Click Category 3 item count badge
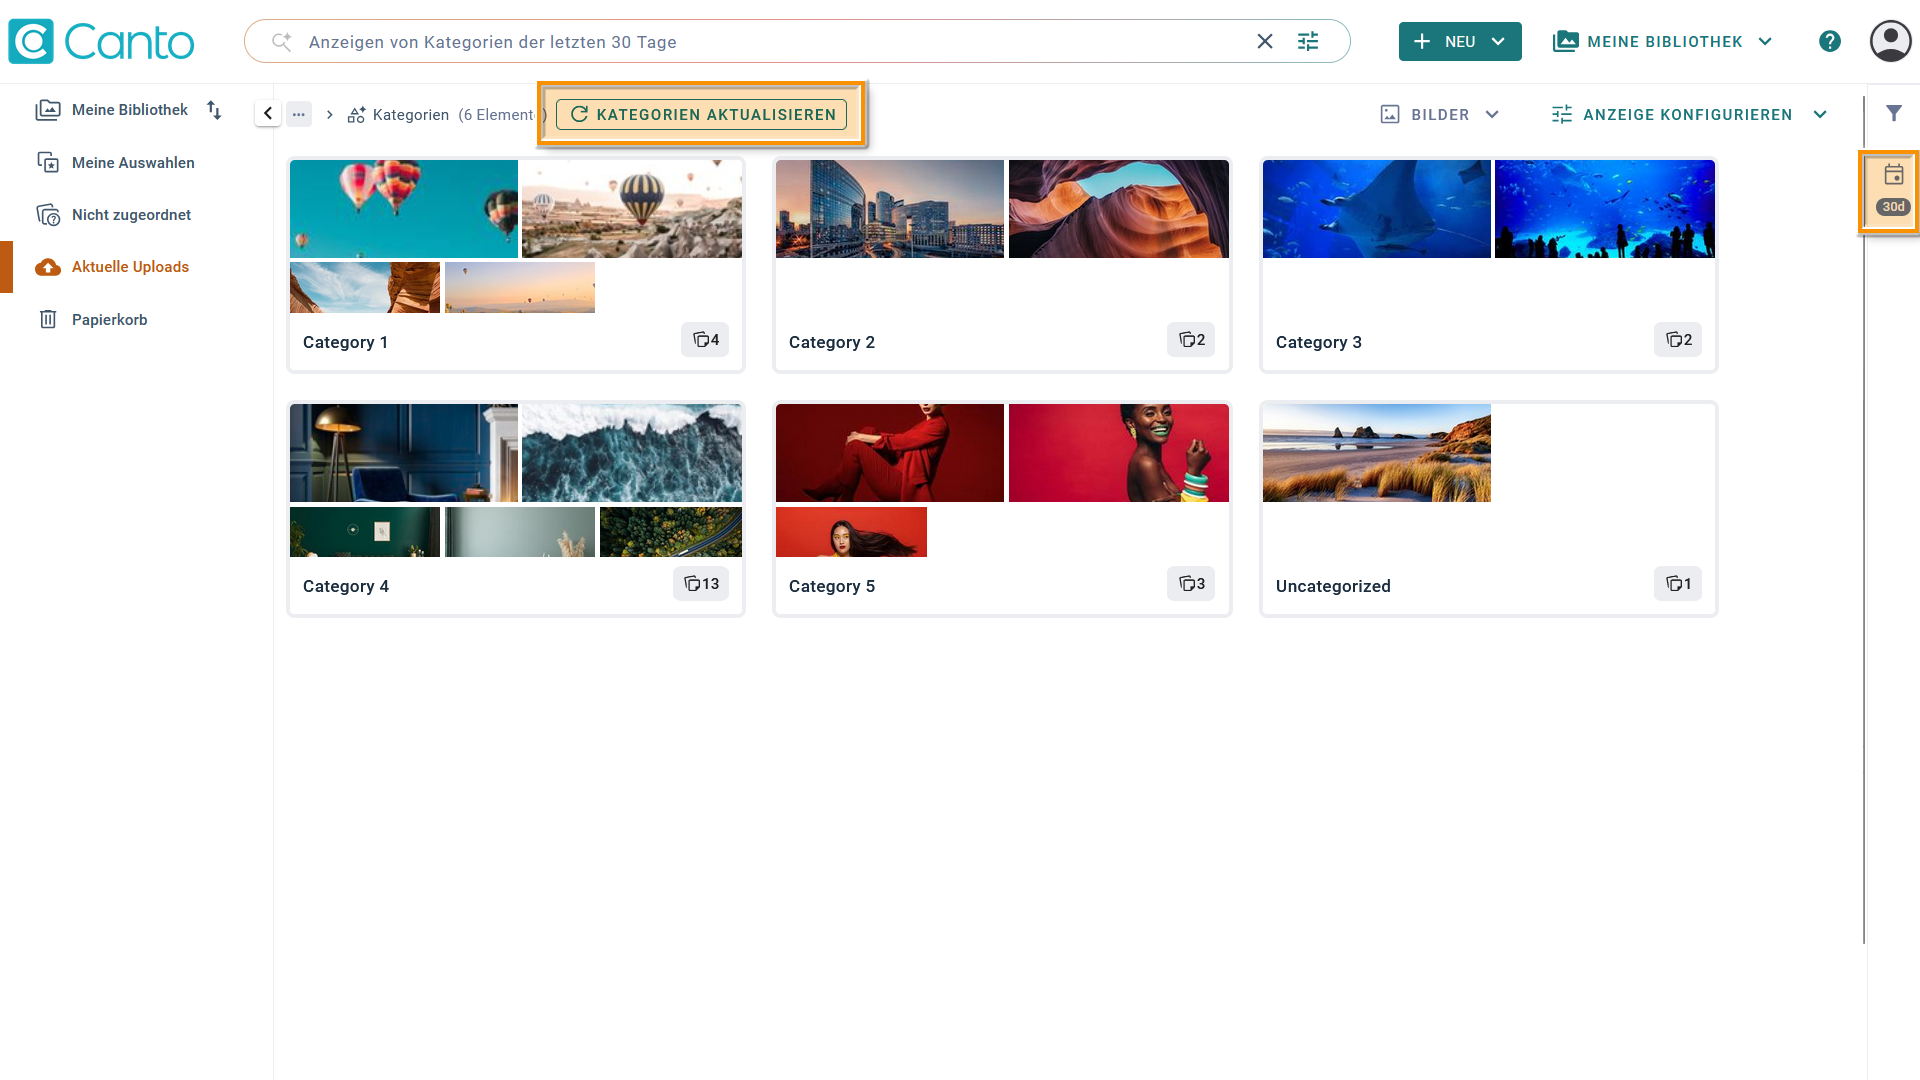 click(1678, 340)
